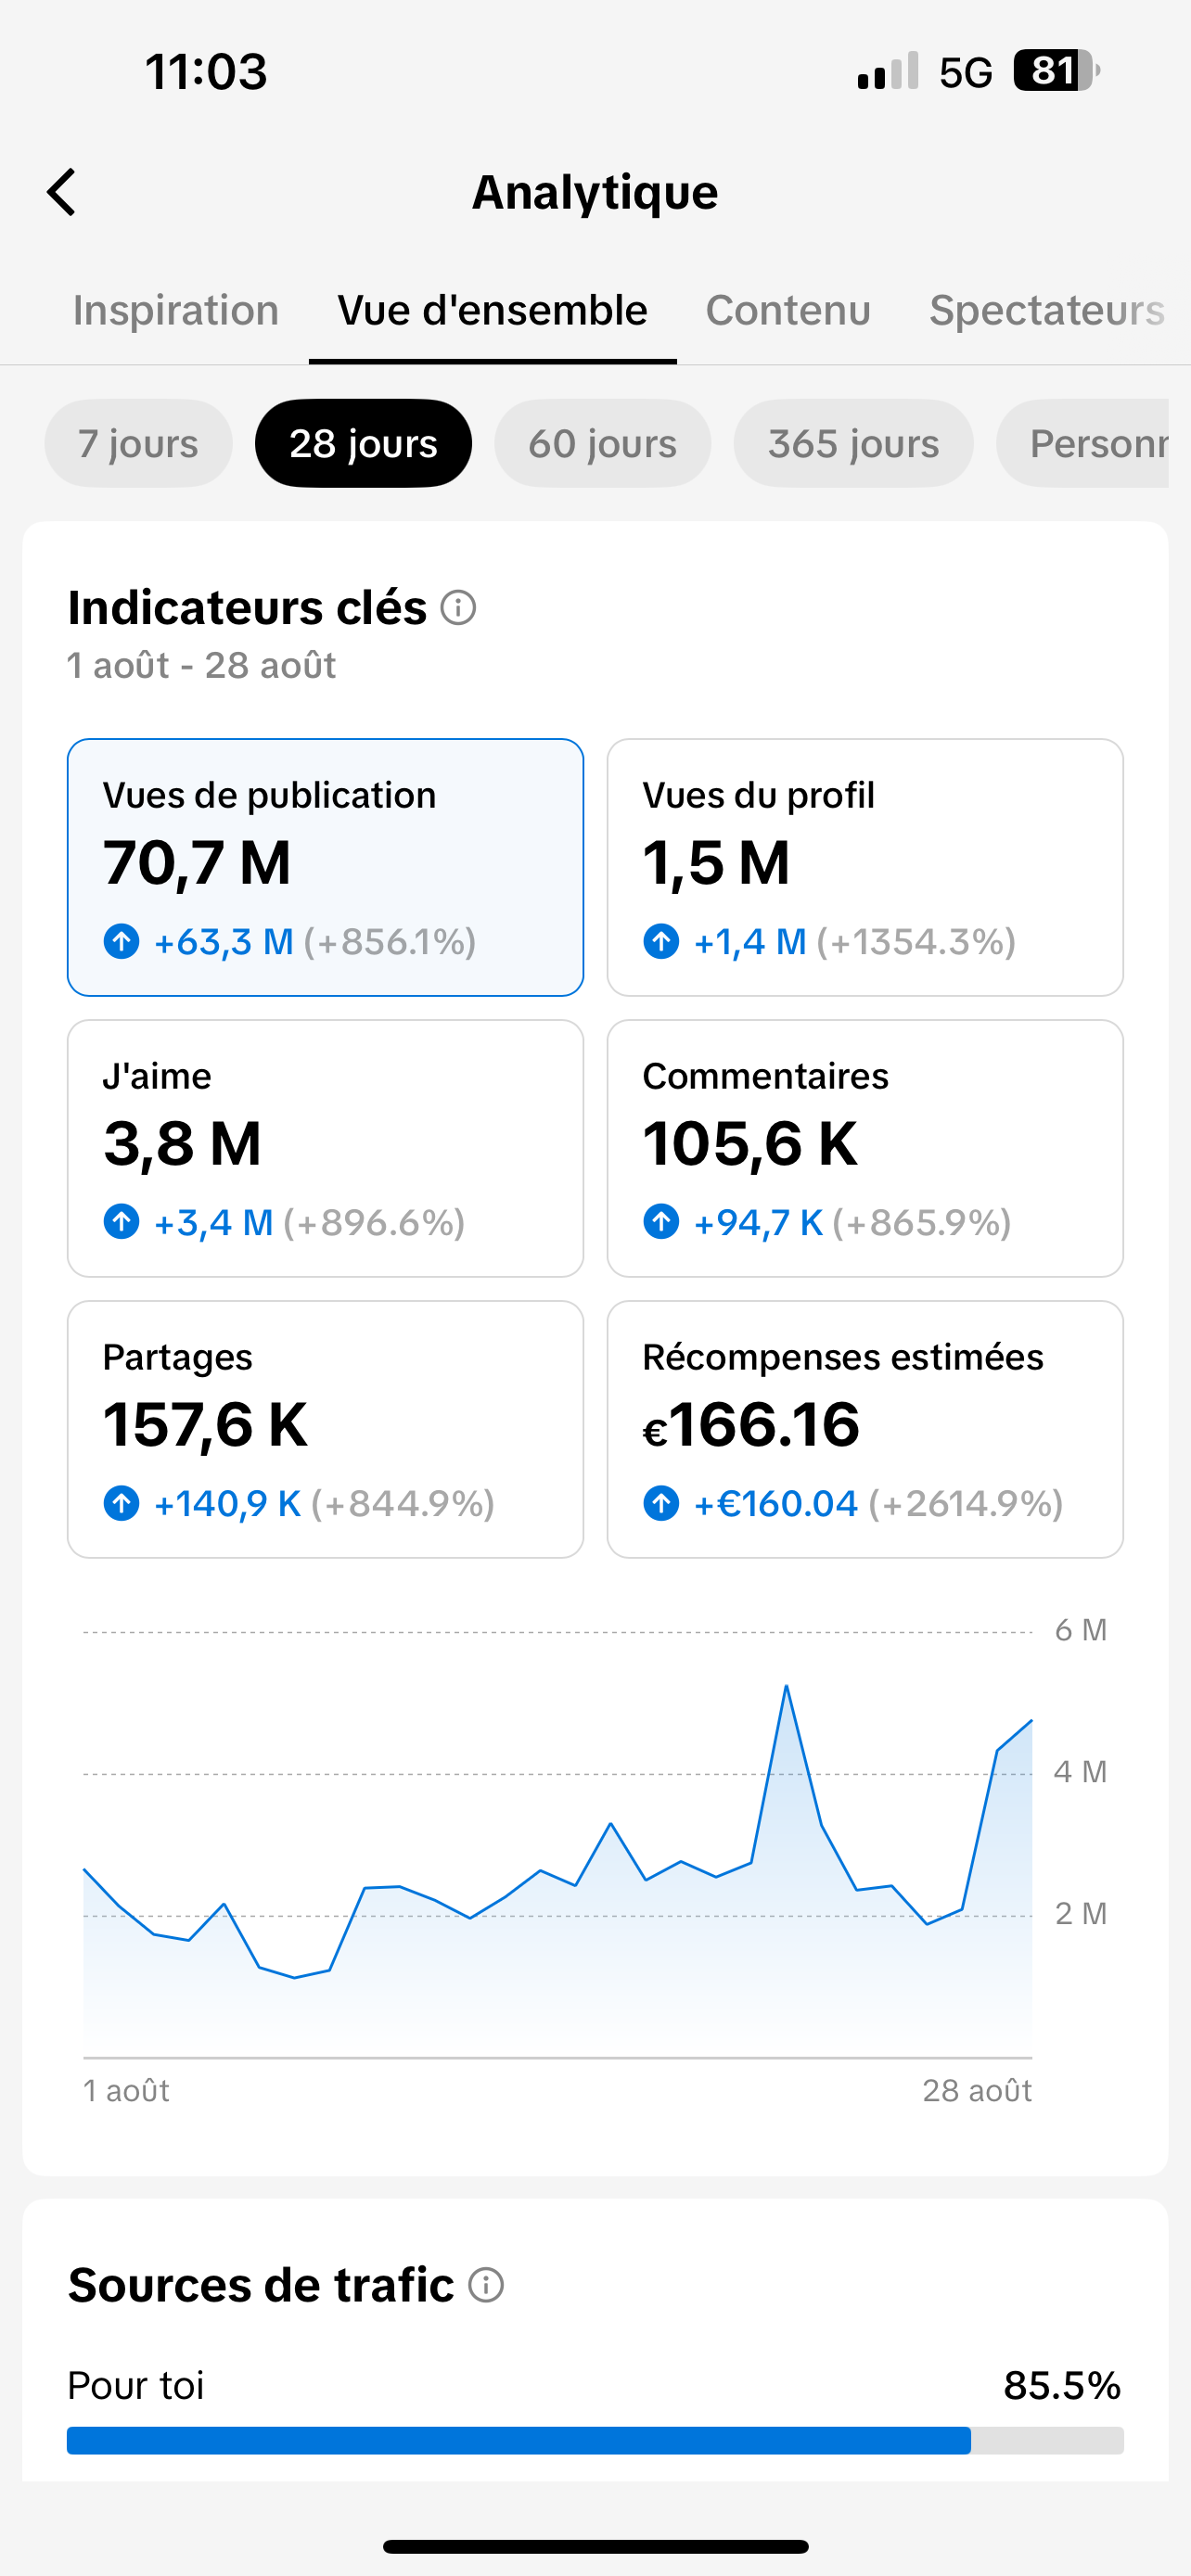The width and height of the screenshot is (1191, 2576).
Task: Choose the Personnalisé period chip
Action: 1083,443
